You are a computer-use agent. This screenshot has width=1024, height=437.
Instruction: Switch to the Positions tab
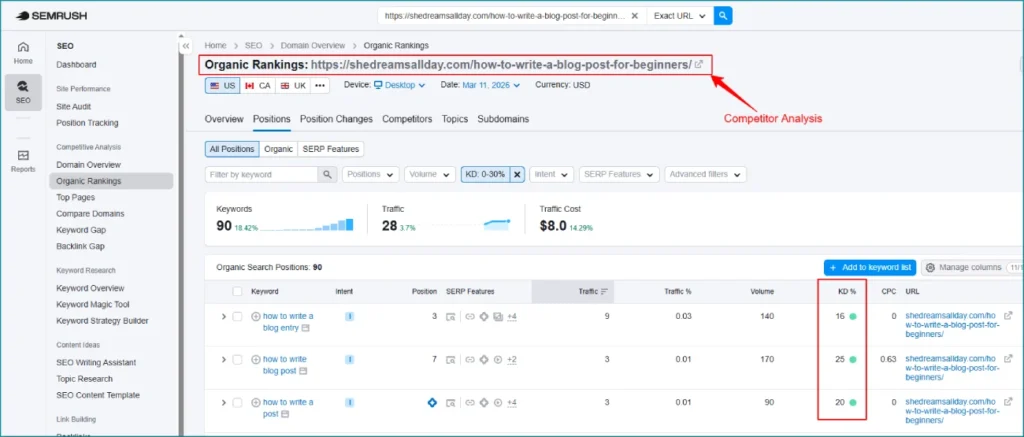(x=272, y=119)
